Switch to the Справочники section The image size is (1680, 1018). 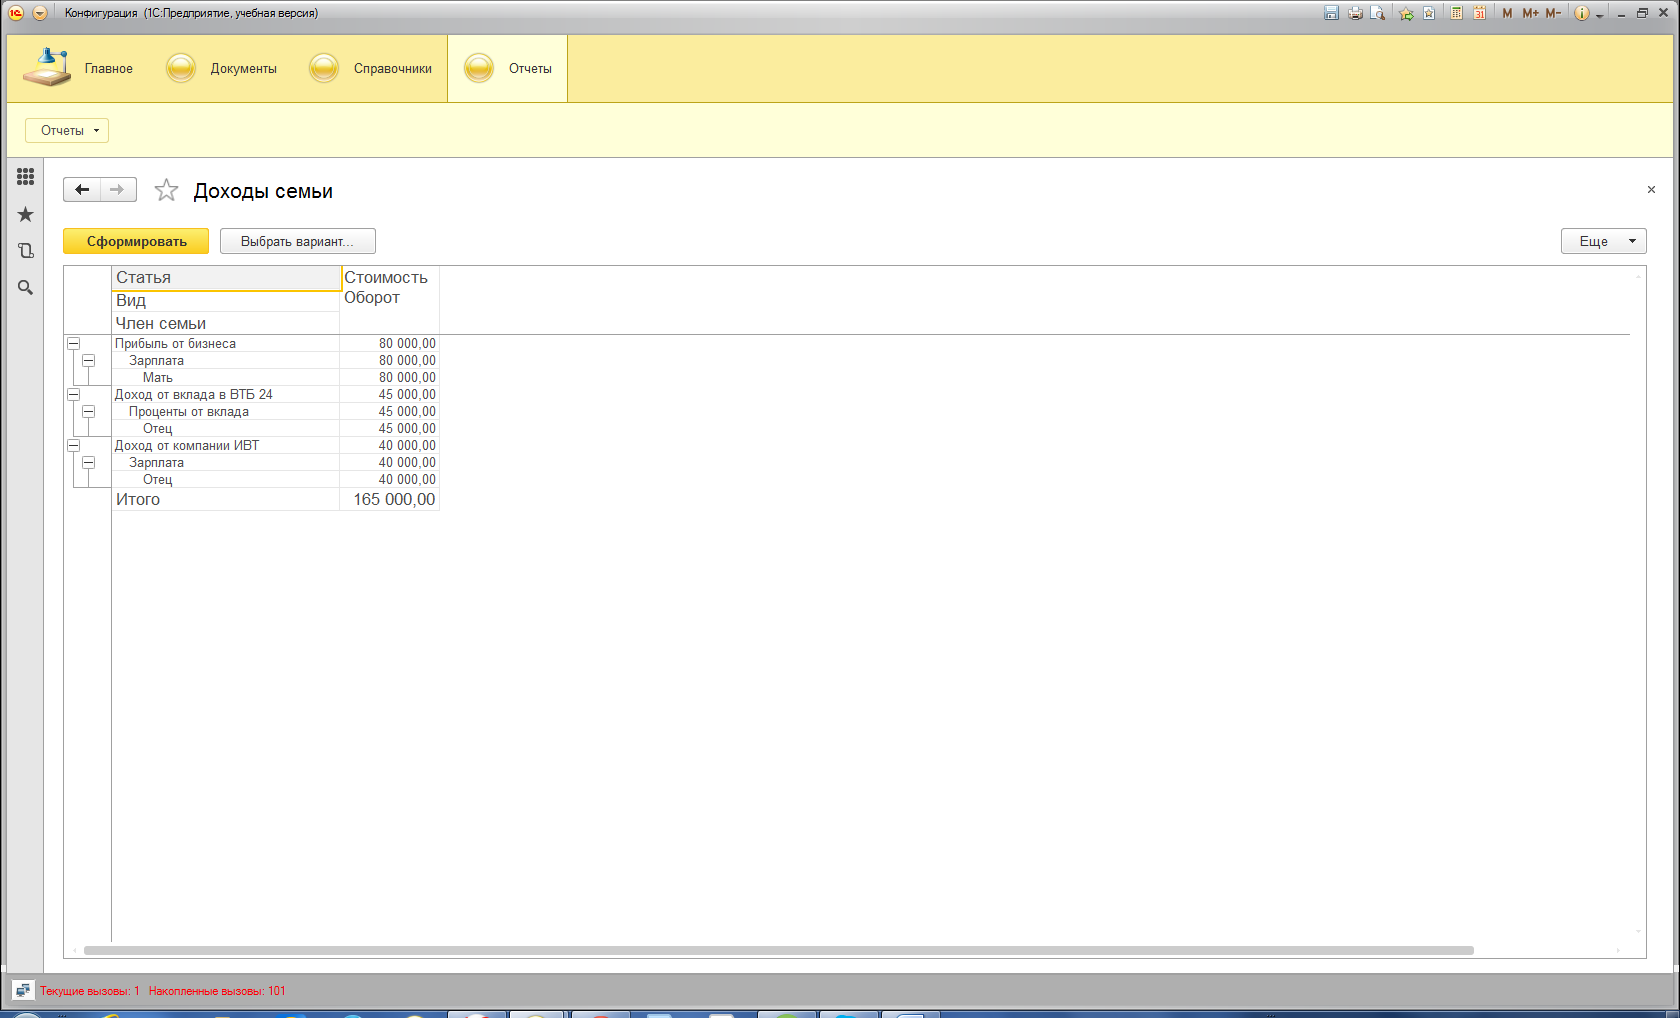coord(371,69)
